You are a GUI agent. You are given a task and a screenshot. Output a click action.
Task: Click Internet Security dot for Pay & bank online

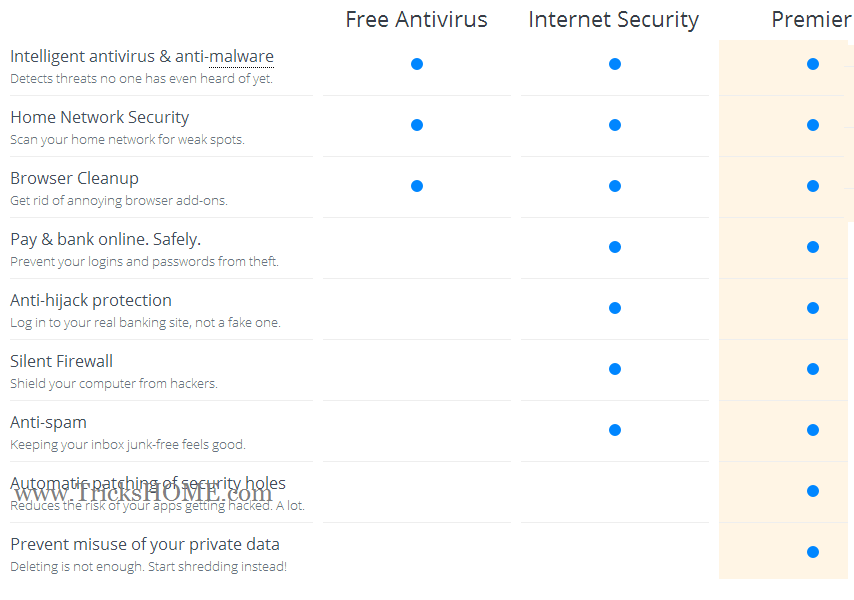615,247
